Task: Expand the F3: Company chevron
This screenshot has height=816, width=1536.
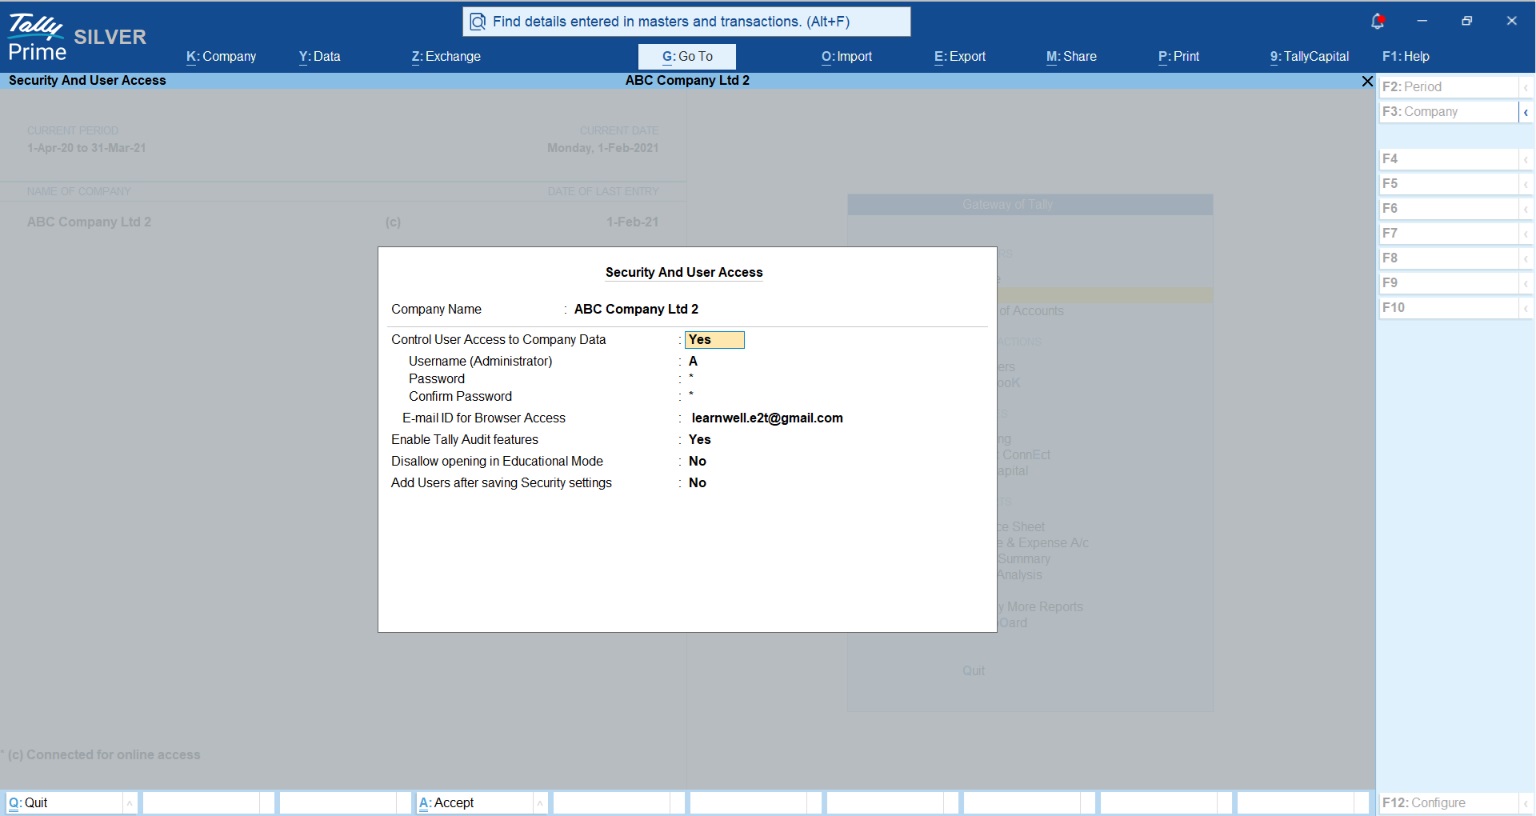Action: click(1526, 112)
